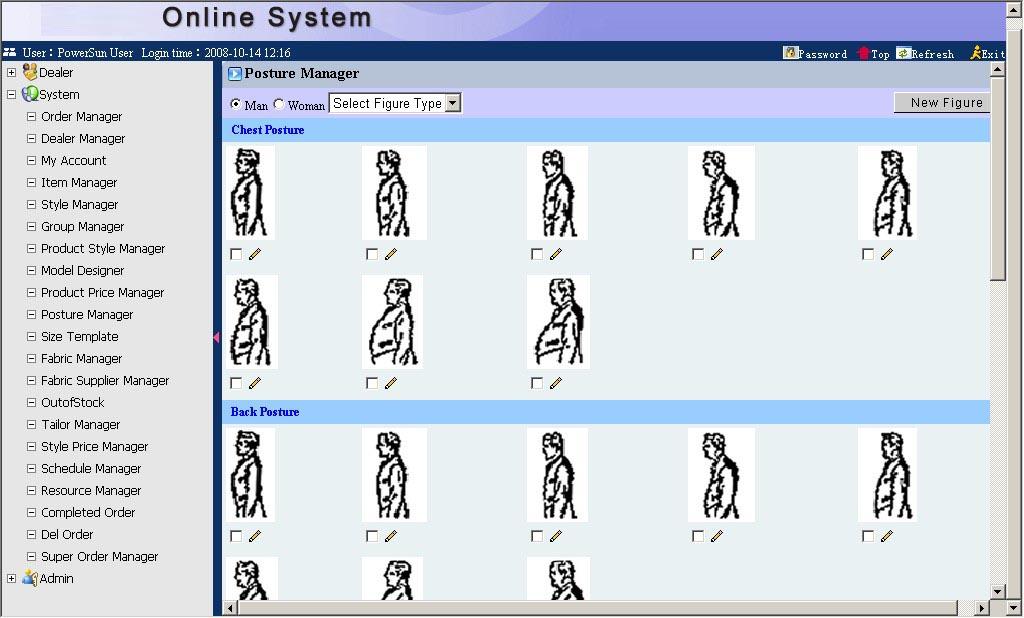
Task: Click the Admin user icon in sidebar
Action: click(x=30, y=578)
